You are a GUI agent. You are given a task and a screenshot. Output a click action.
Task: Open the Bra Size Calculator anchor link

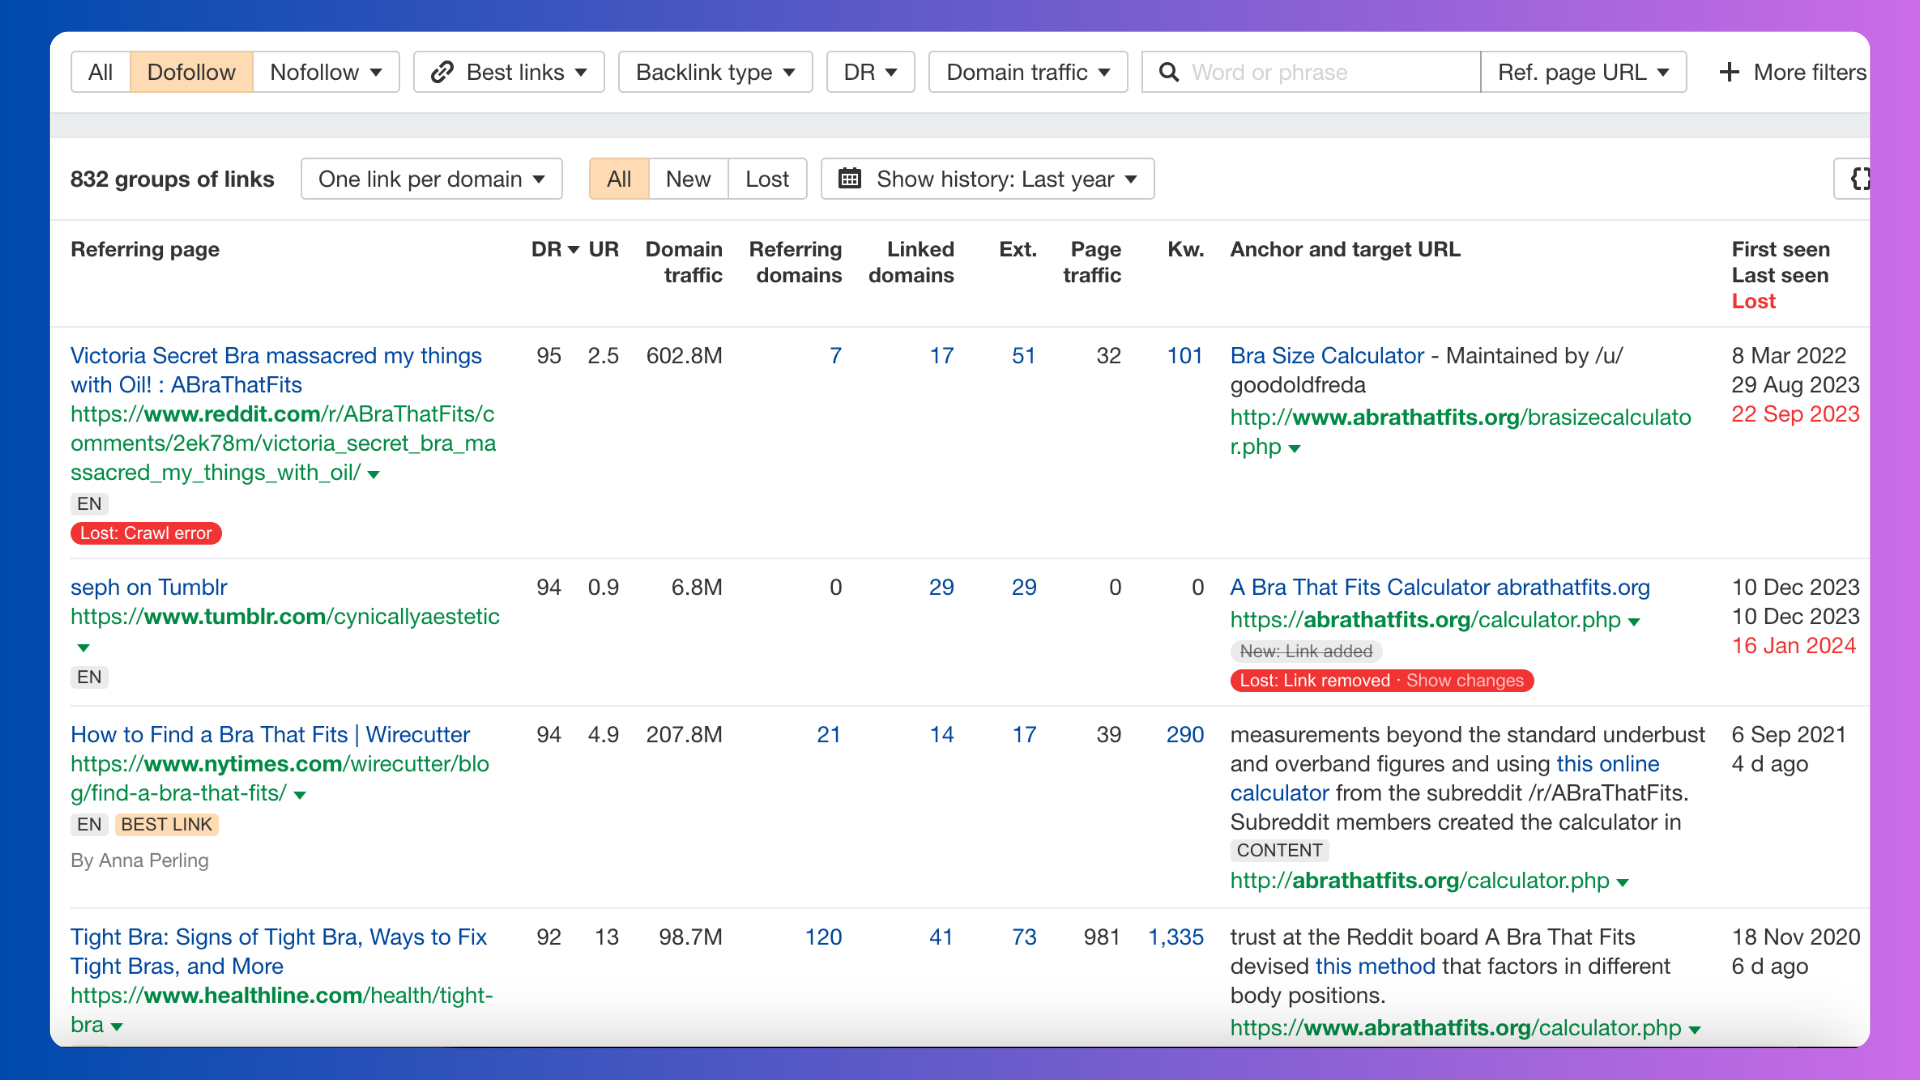pos(1327,356)
